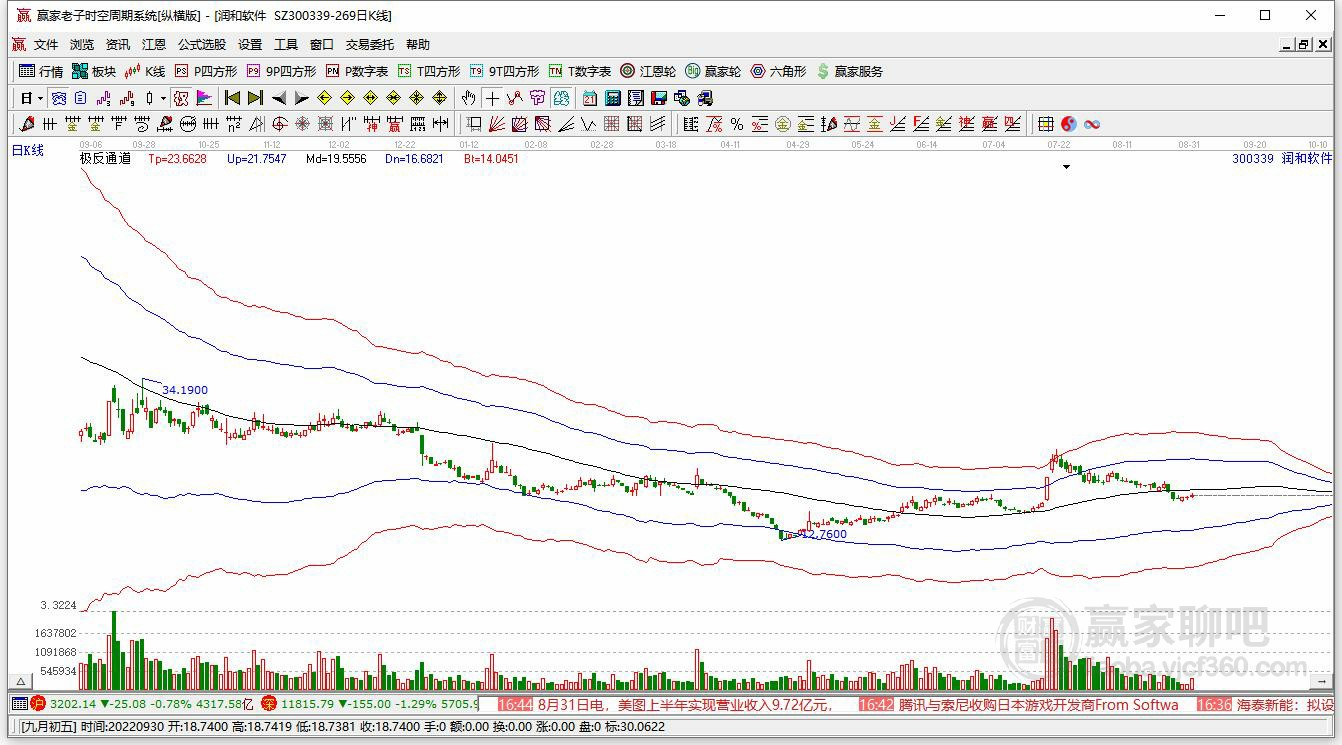Open the 六角形 hexagon tool

pyautogui.click(x=778, y=71)
